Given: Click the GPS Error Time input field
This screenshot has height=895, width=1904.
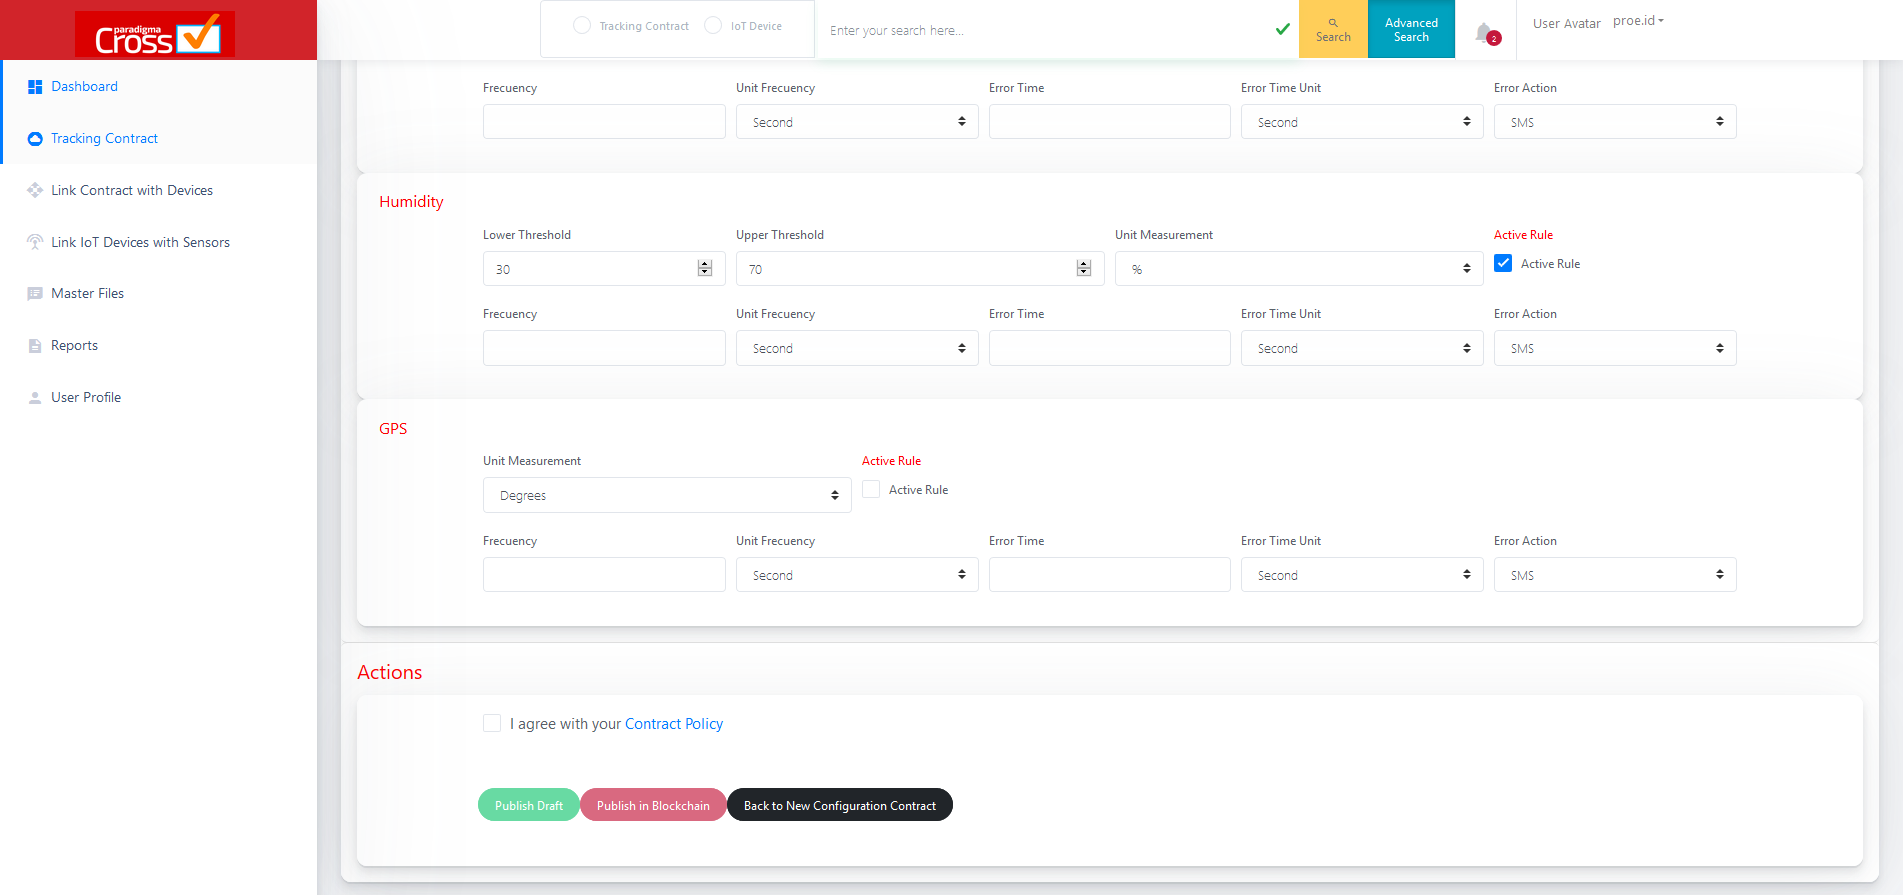Looking at the screenshot, I should tap(1110, 575).
